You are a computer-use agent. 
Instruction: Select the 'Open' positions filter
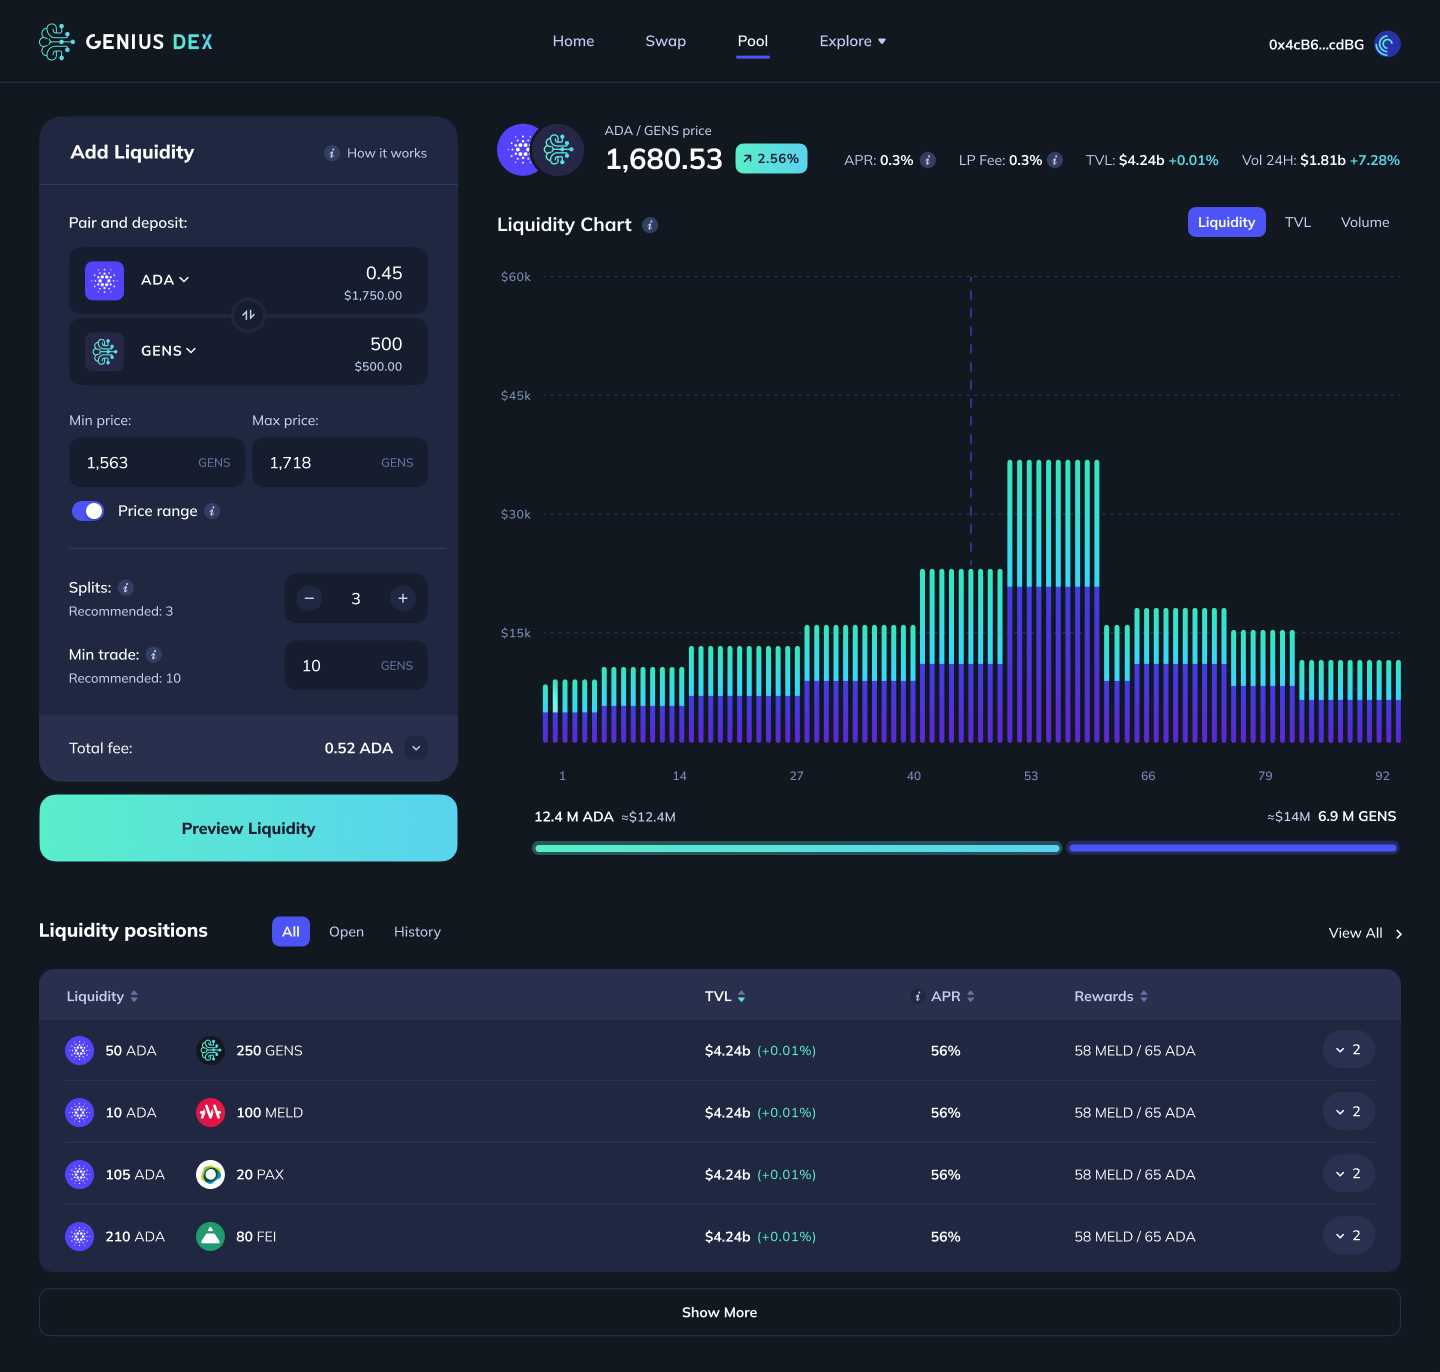[x=346, y=931]
